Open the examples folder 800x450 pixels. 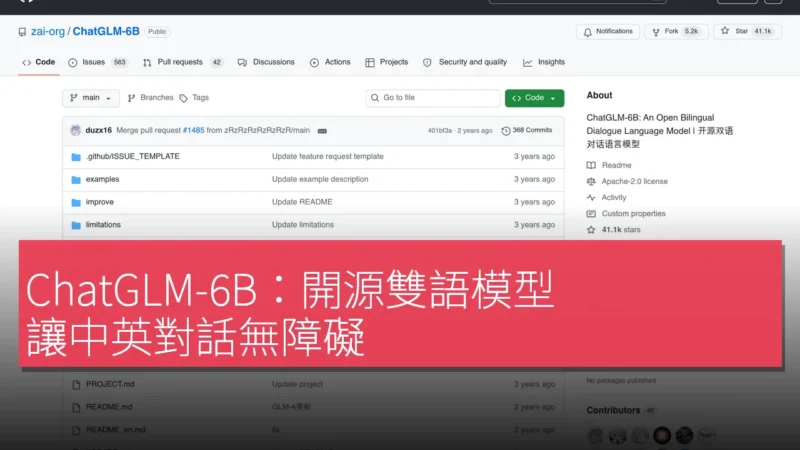pyautogui.click(x=103, y=180)
